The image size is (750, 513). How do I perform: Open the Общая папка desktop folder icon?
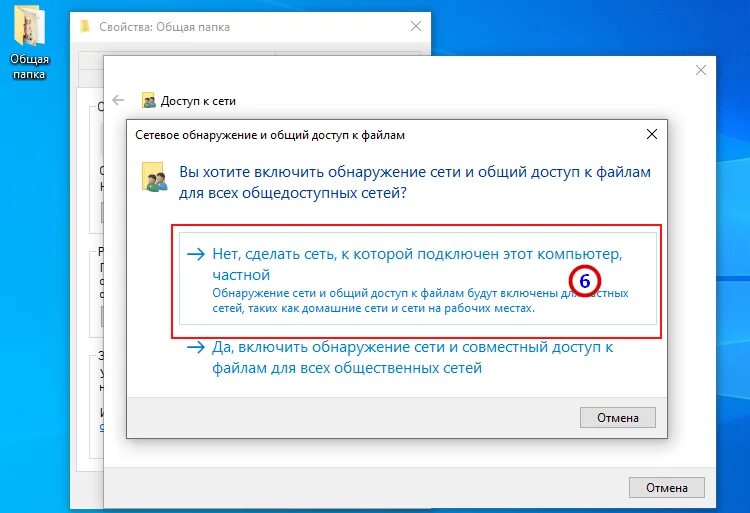(x=29, y=42)
